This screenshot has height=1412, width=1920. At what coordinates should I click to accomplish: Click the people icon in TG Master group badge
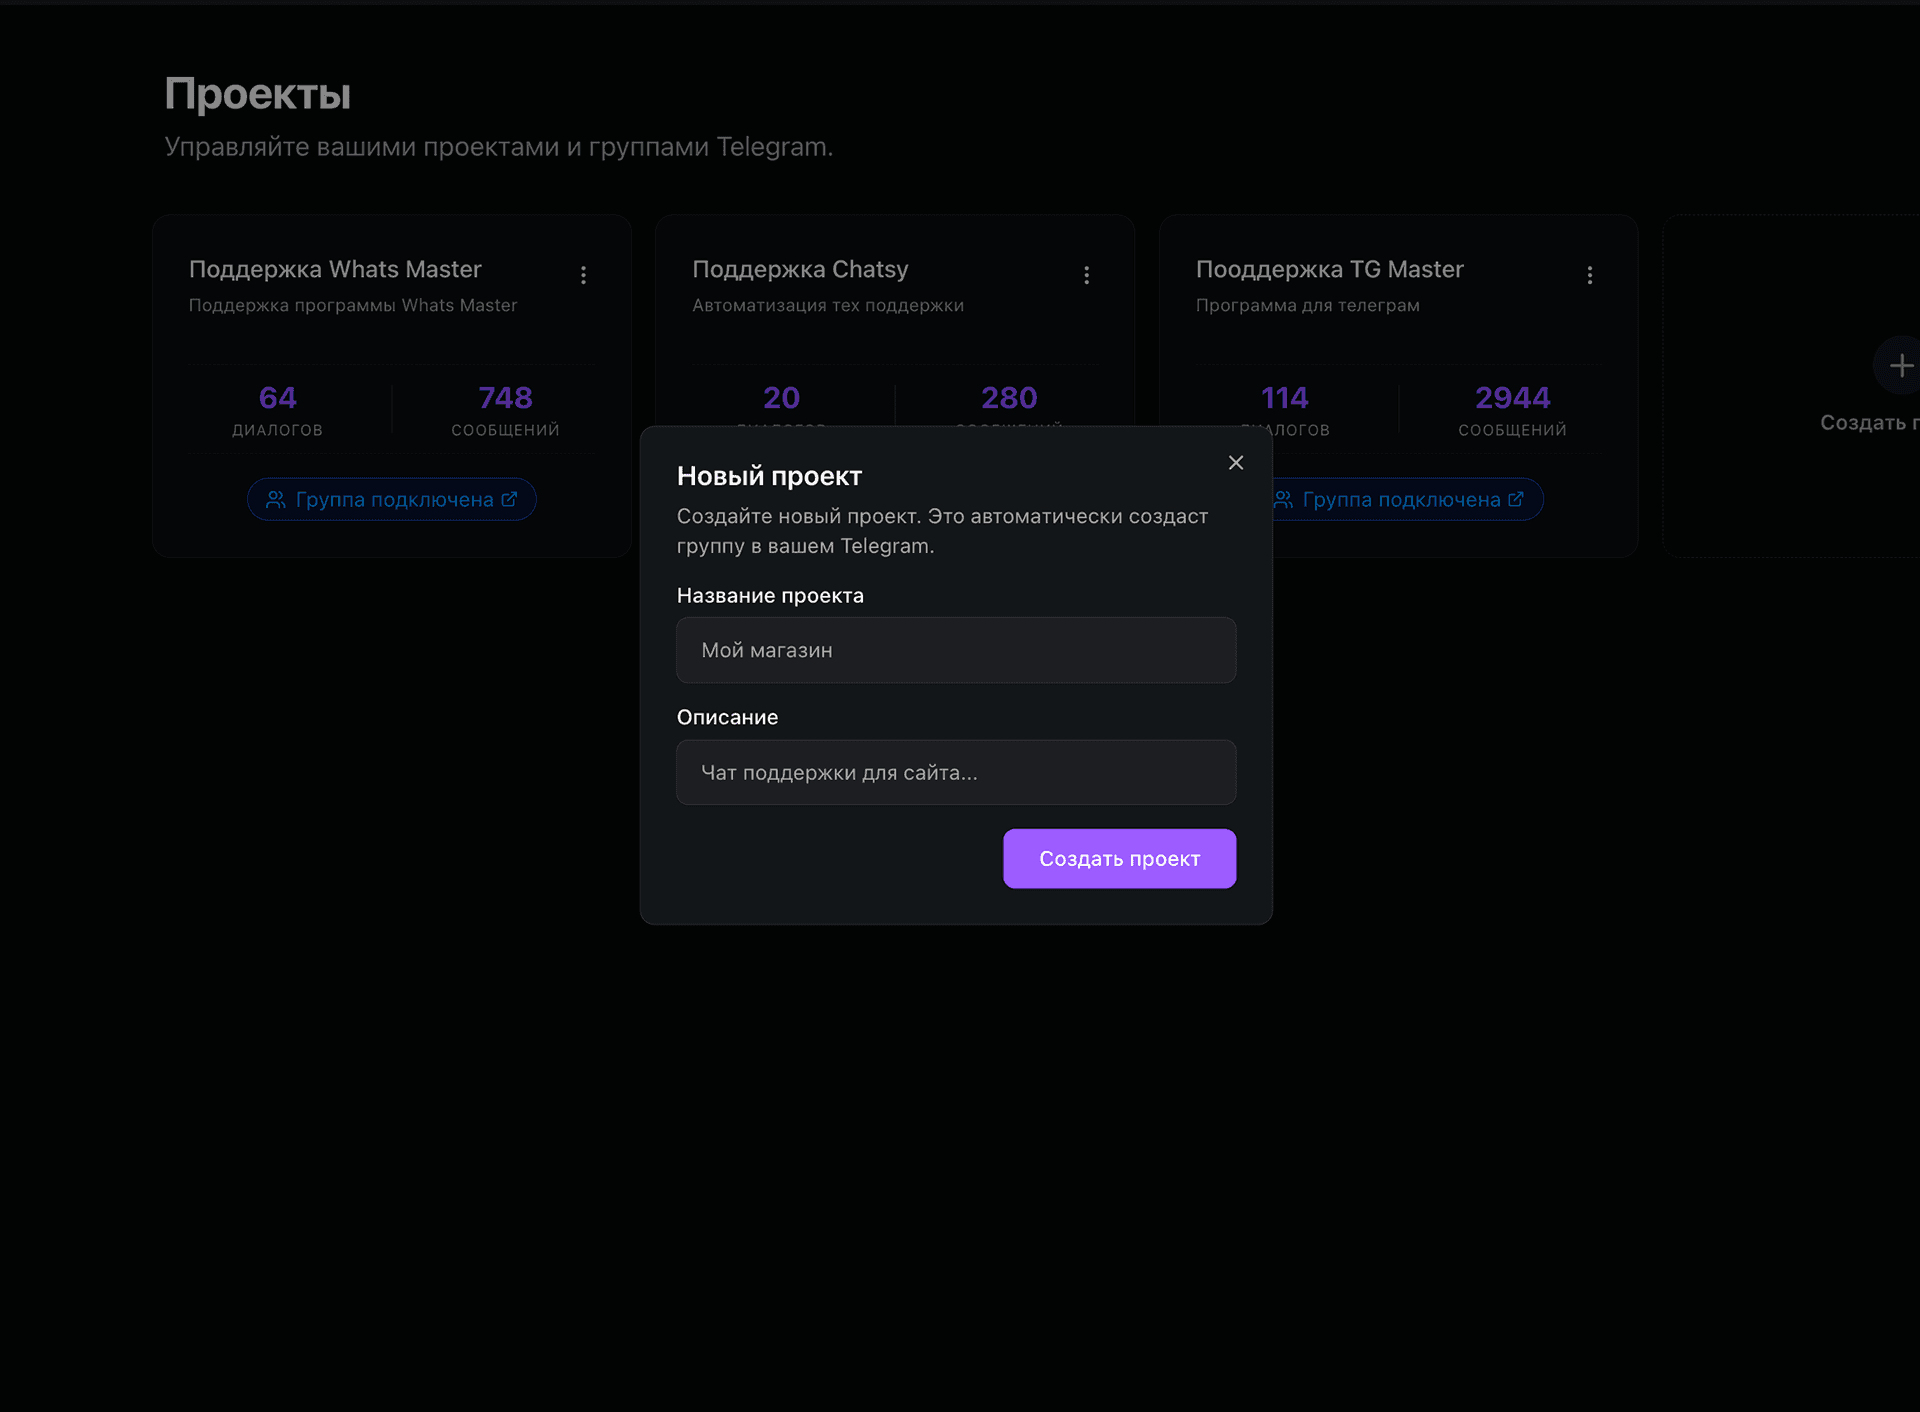(1284, 499)
